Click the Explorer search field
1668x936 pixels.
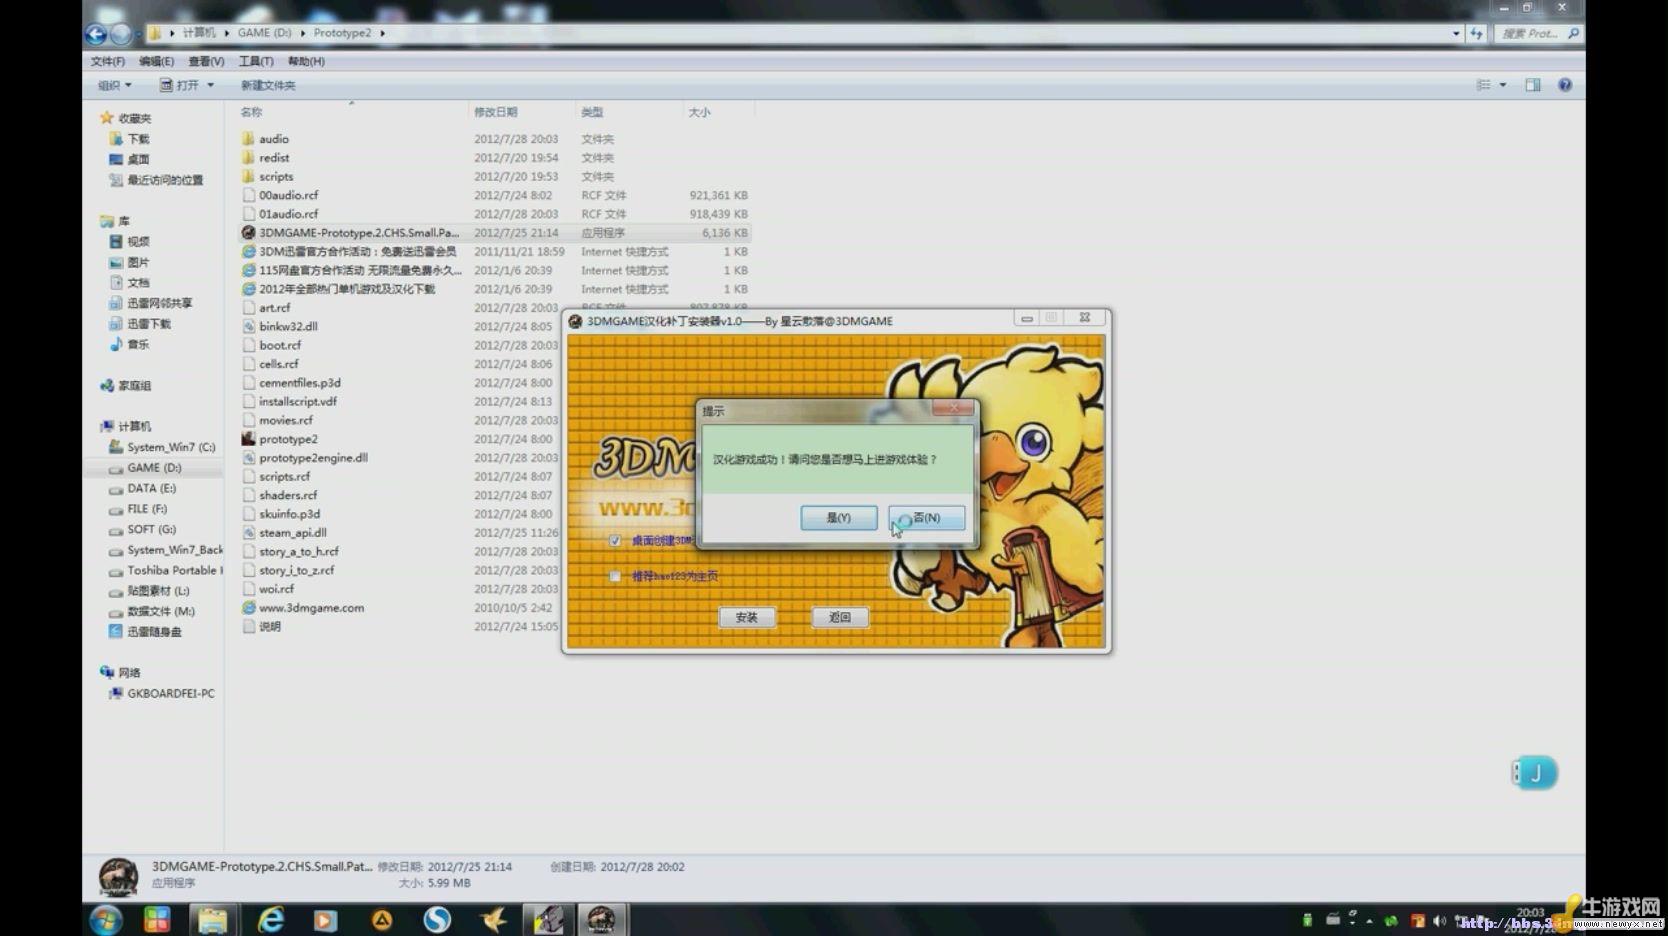coord(1538,33)
